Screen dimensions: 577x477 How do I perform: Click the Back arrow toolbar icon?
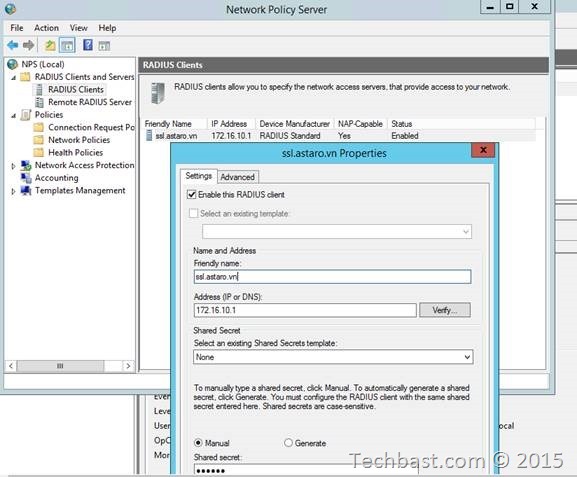click(x=13, y=45)
